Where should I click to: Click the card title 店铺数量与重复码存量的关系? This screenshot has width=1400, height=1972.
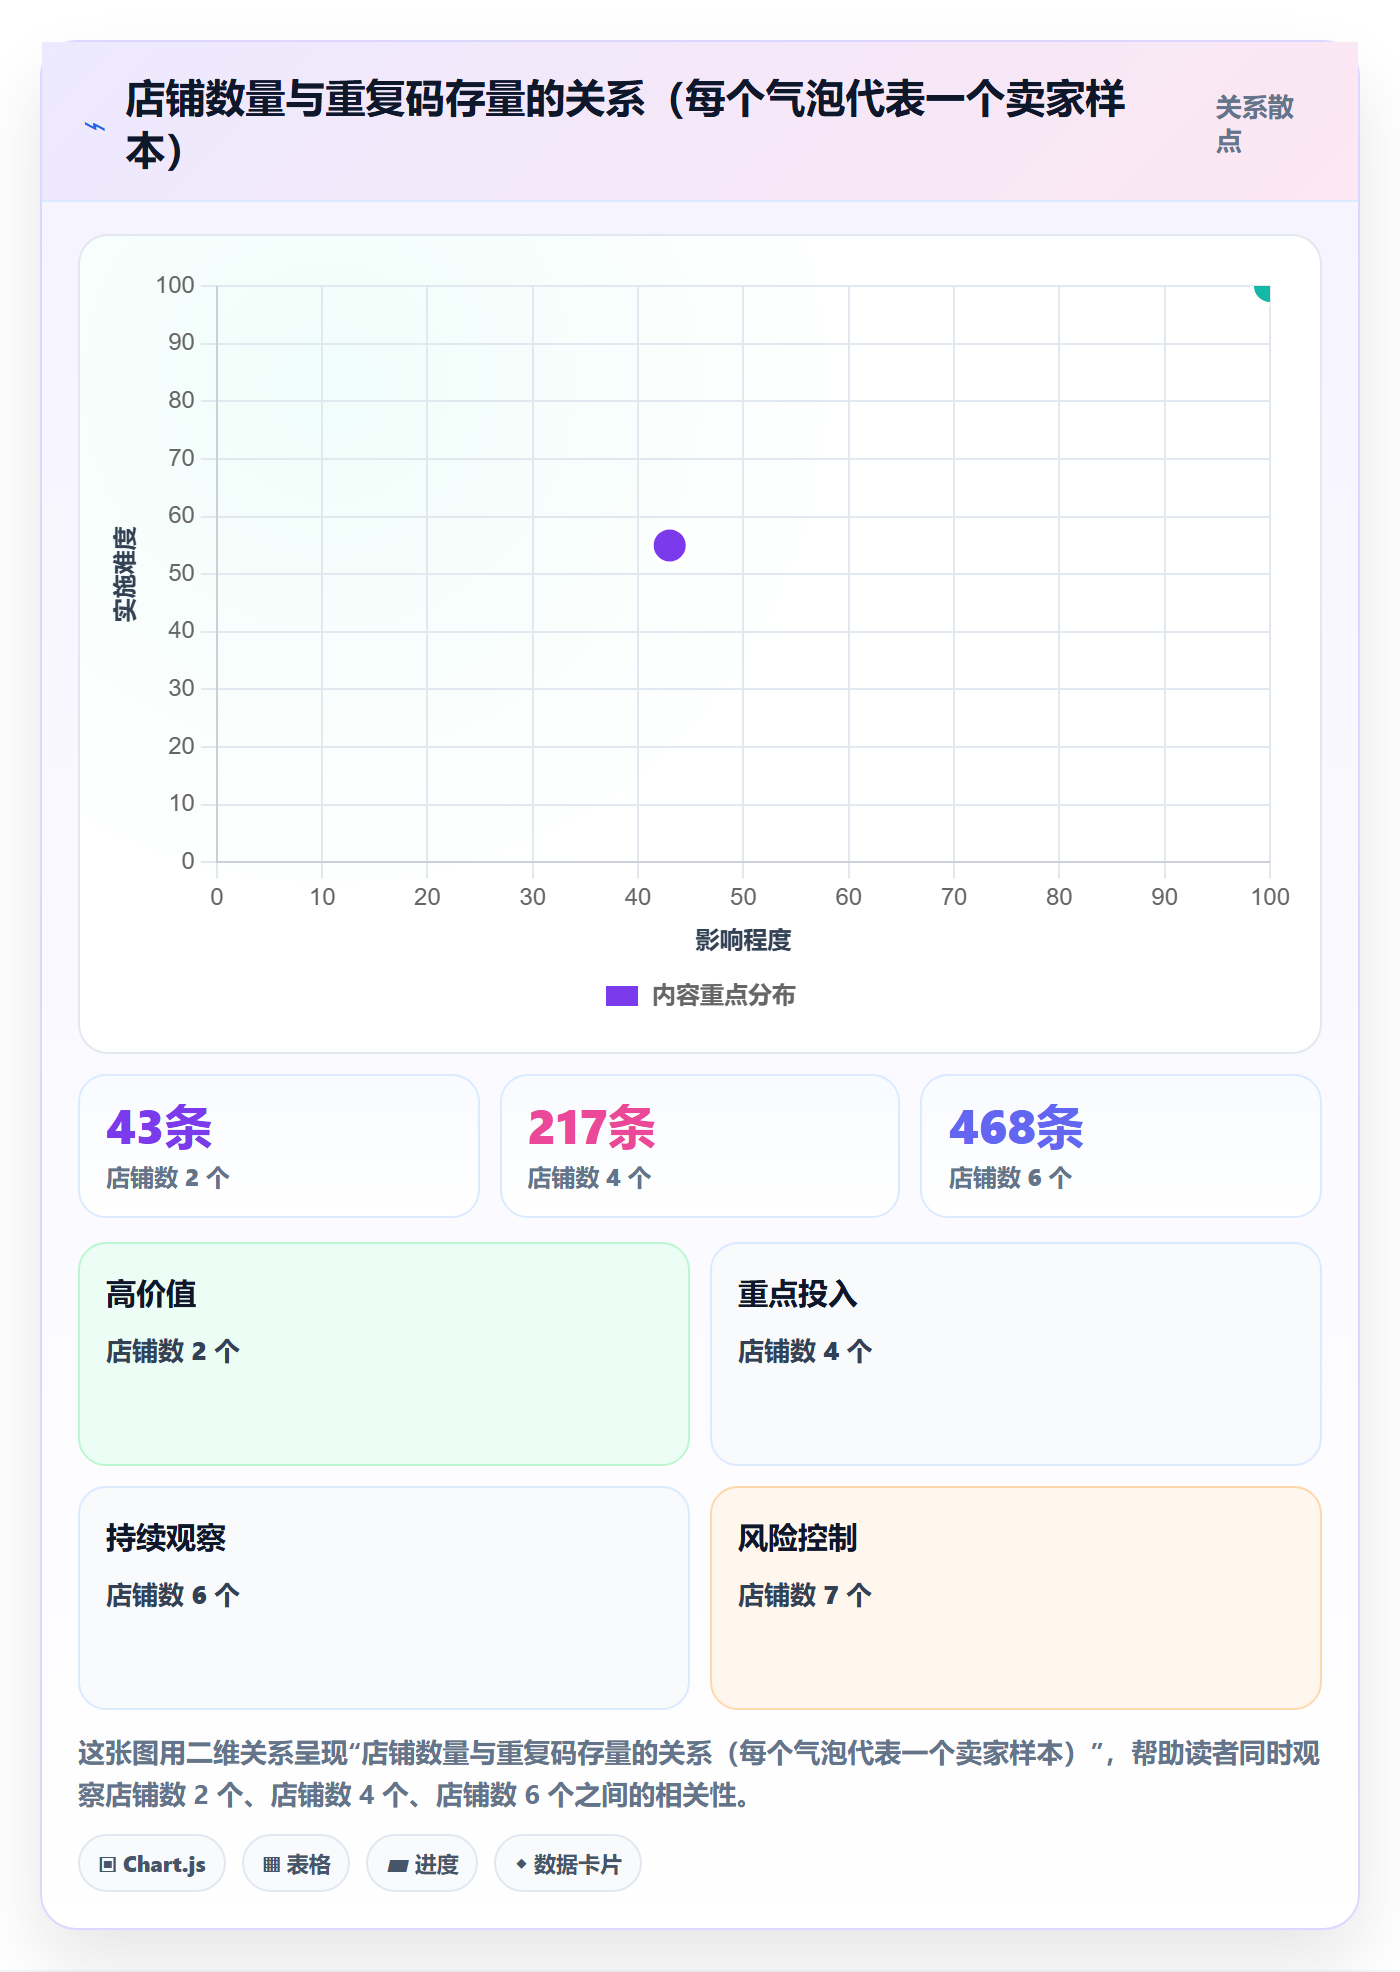coord(625,124)
